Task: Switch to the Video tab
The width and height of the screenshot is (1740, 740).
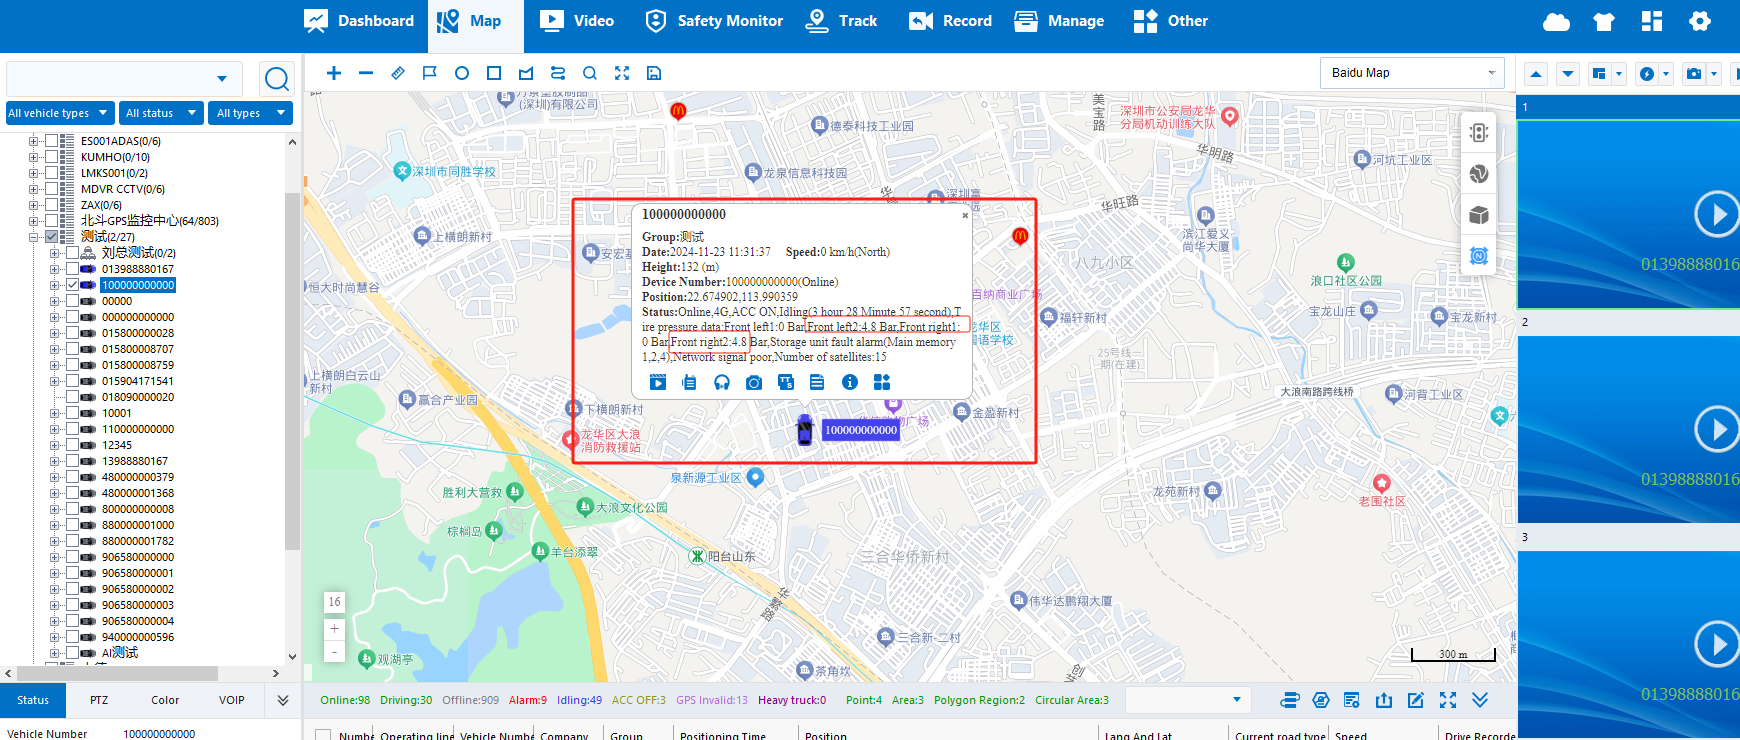Action: pos(577,21)
